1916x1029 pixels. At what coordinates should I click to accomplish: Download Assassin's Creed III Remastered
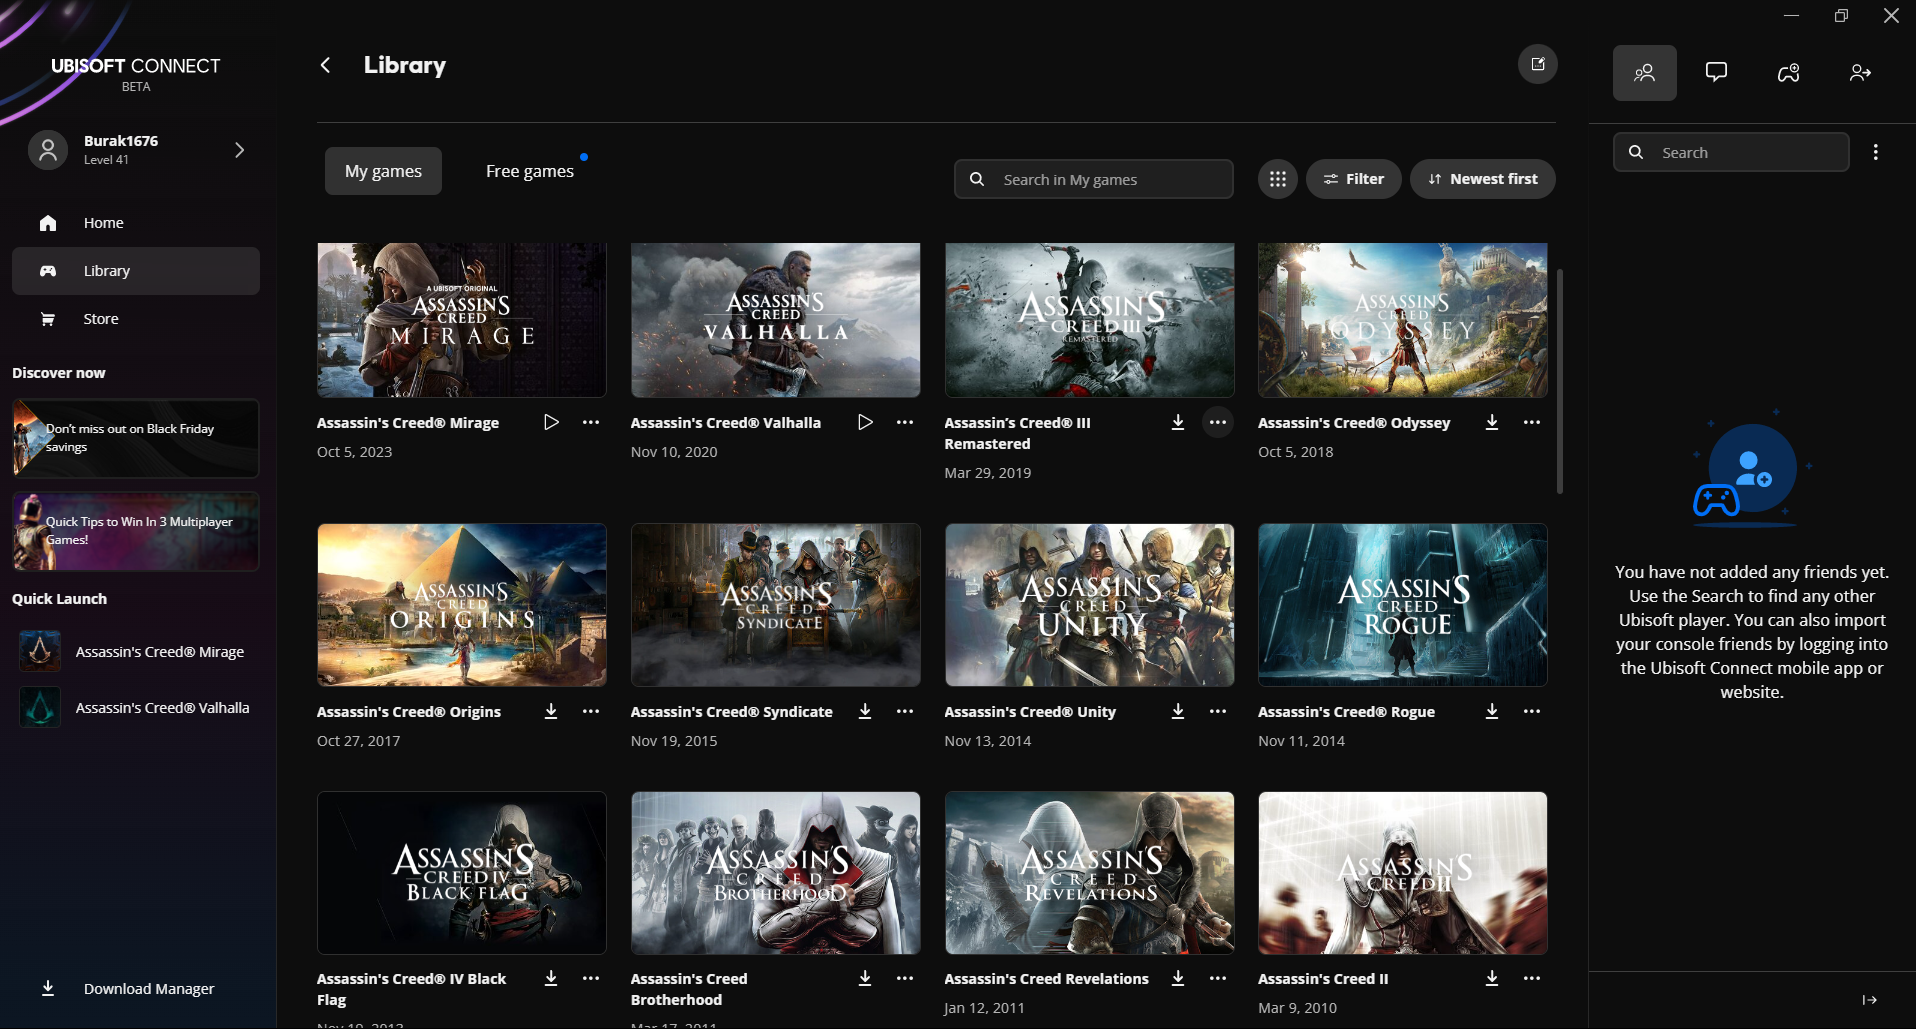(x=1178, y=422)
